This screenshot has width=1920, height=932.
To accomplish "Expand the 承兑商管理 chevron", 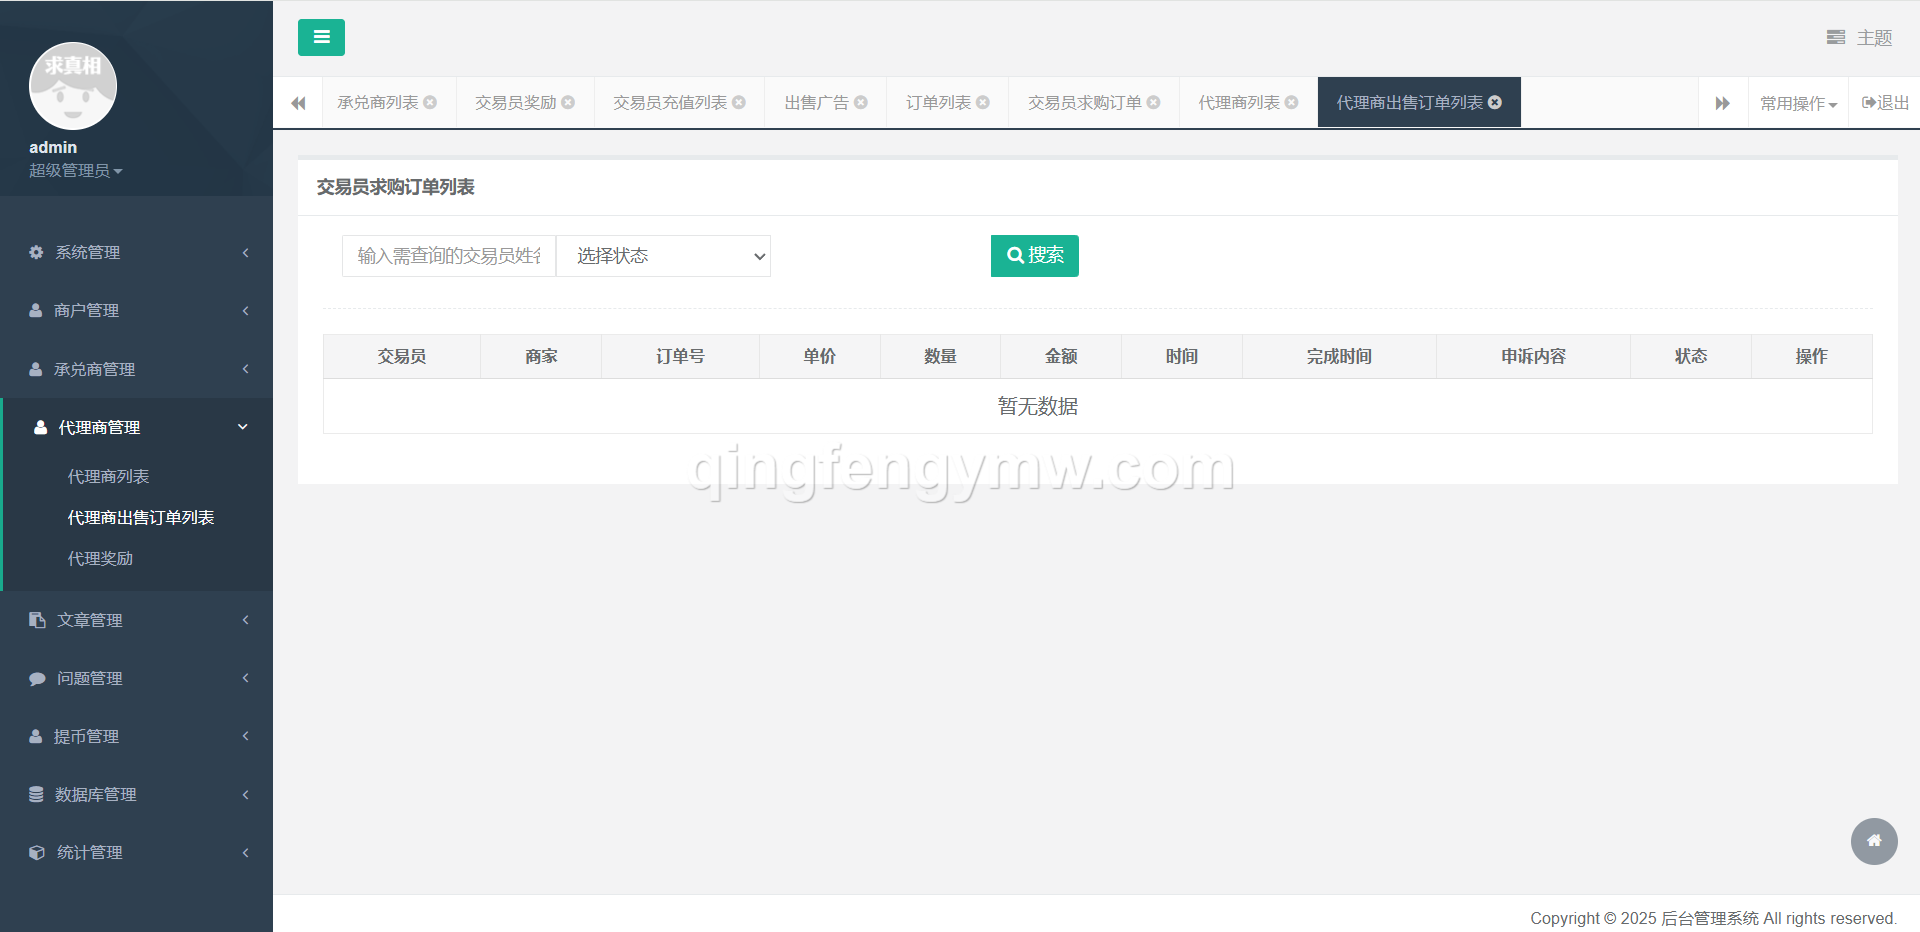I will [245, 369].
